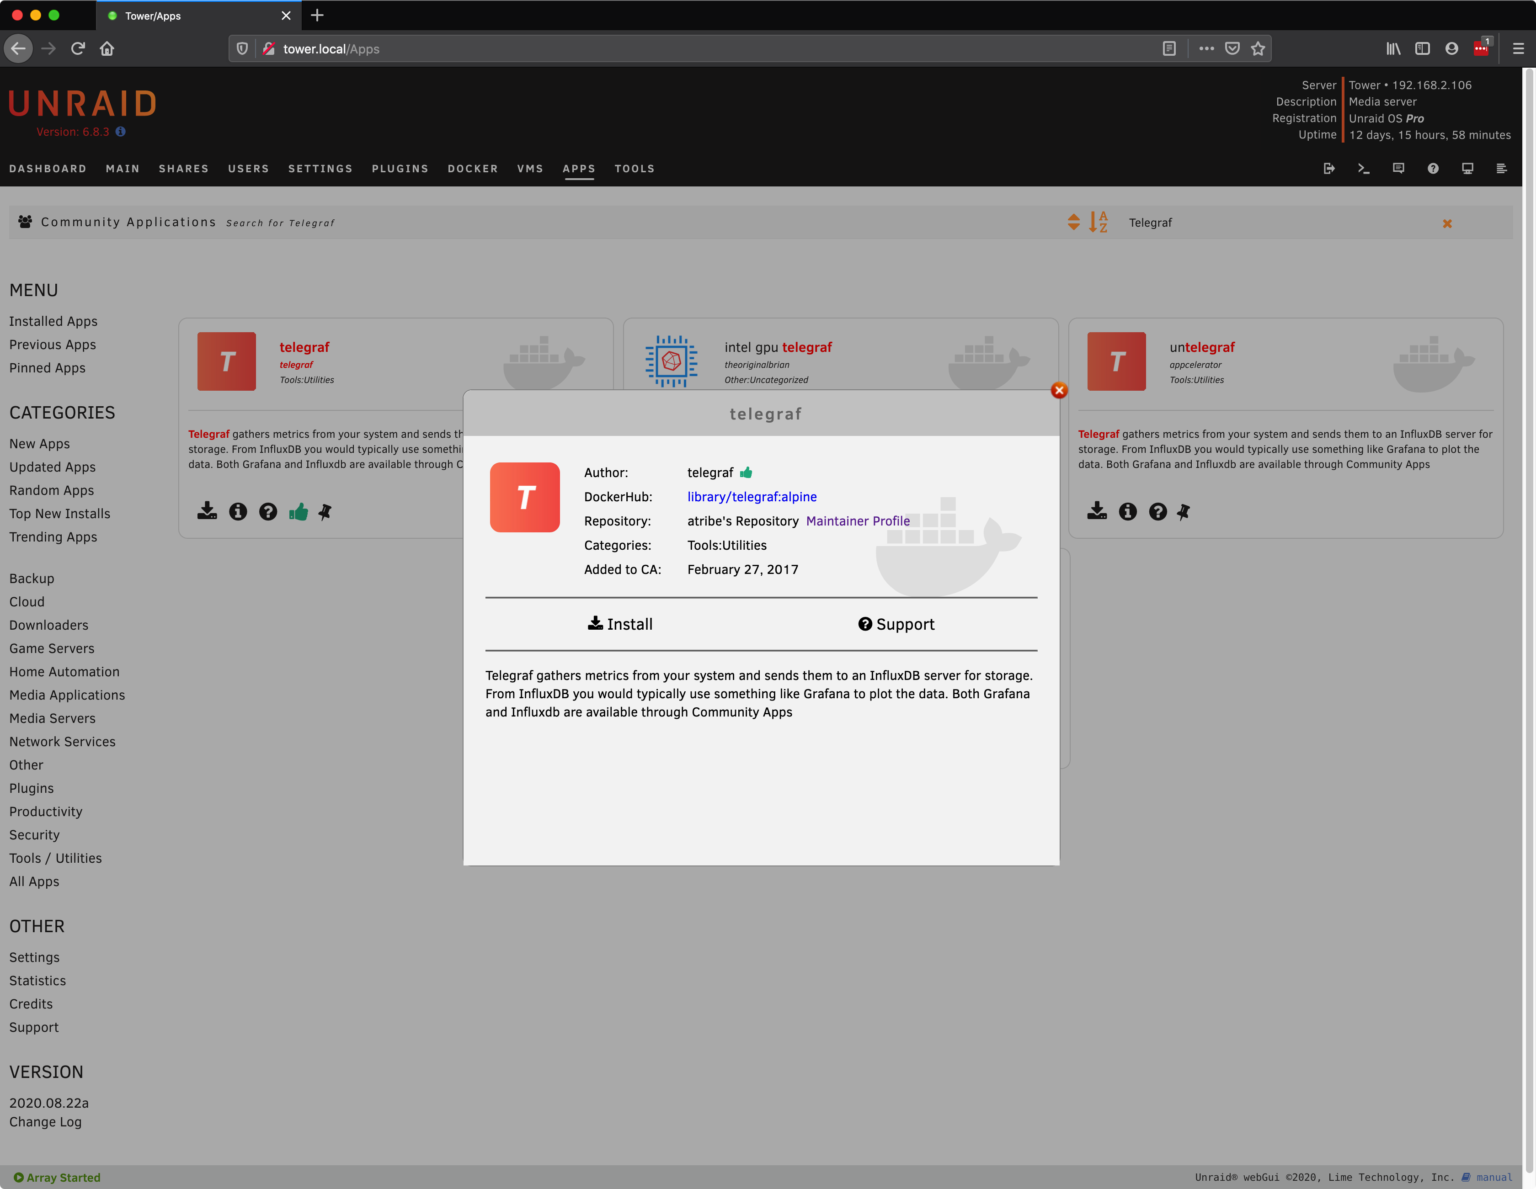The height and width of the screenshot is (1189, 1536).
Task: Toggle reader view icon in address bar
Action: 1169,48
